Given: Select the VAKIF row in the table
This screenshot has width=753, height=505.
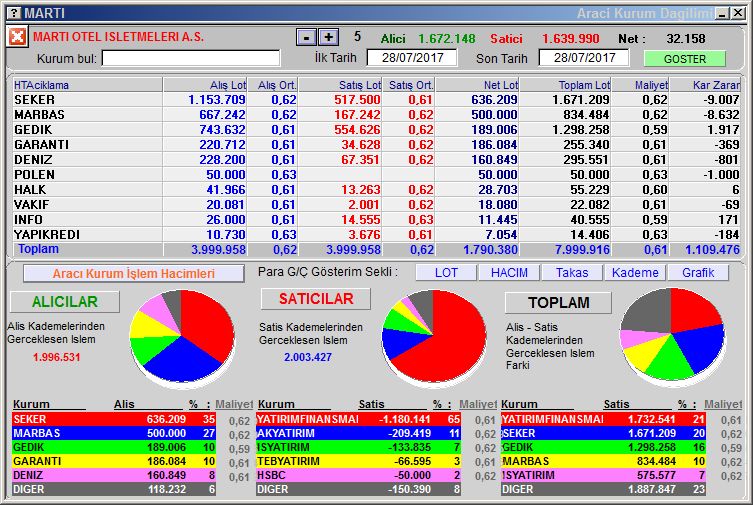Looking at the screenshot, I should pos(376,204).
